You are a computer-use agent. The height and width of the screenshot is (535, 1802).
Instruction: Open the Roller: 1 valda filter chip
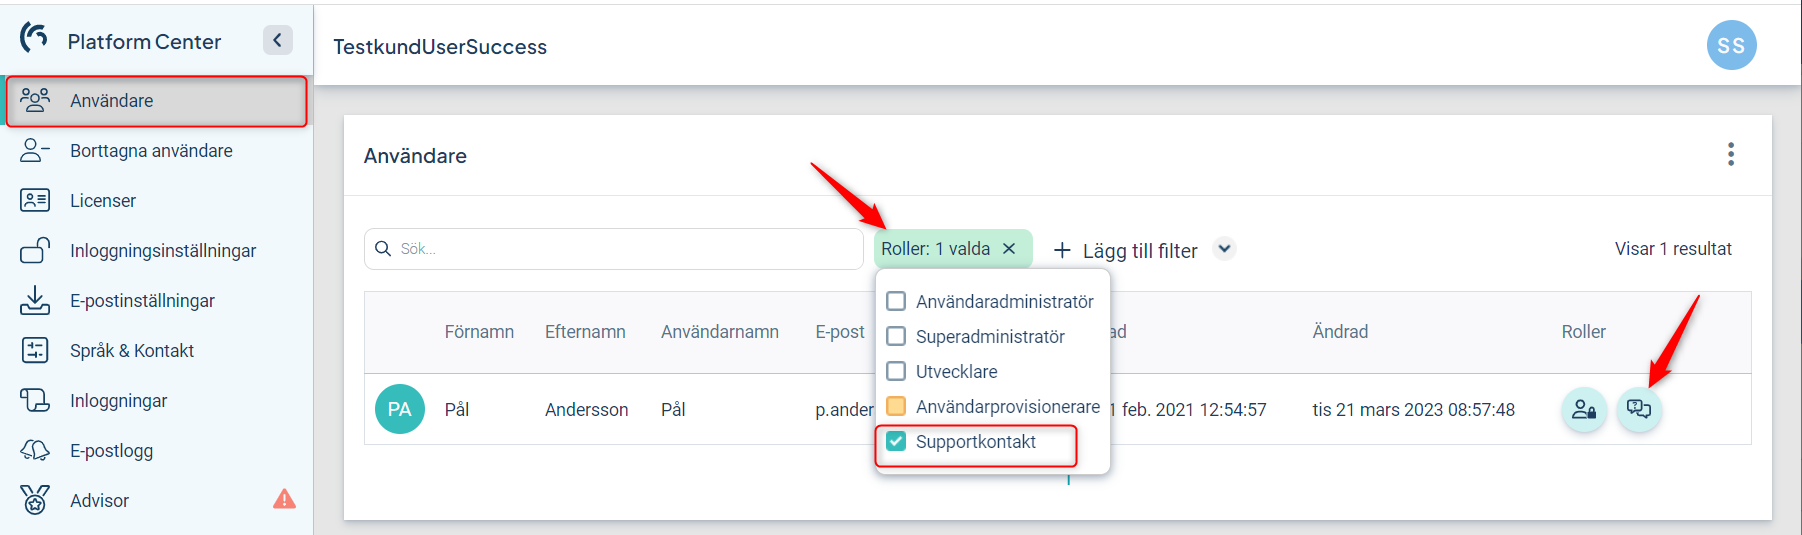[x=936, y=249]
